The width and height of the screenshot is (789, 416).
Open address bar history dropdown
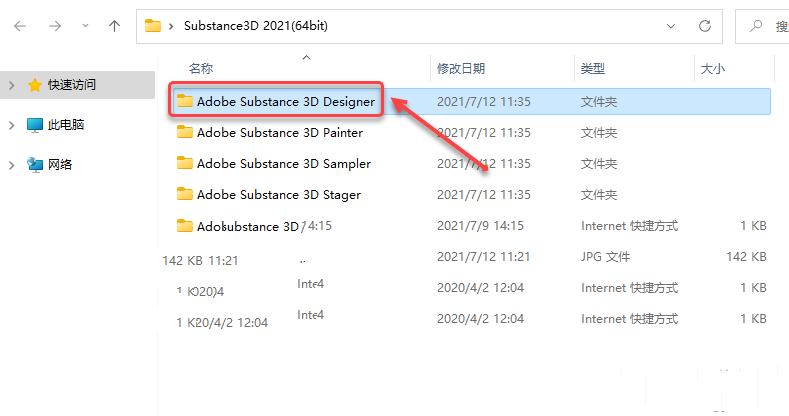click(x=671, y=26)
